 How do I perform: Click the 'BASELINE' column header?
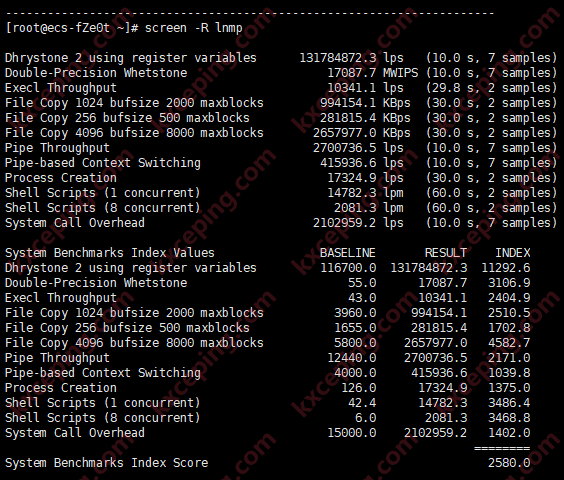348,253
